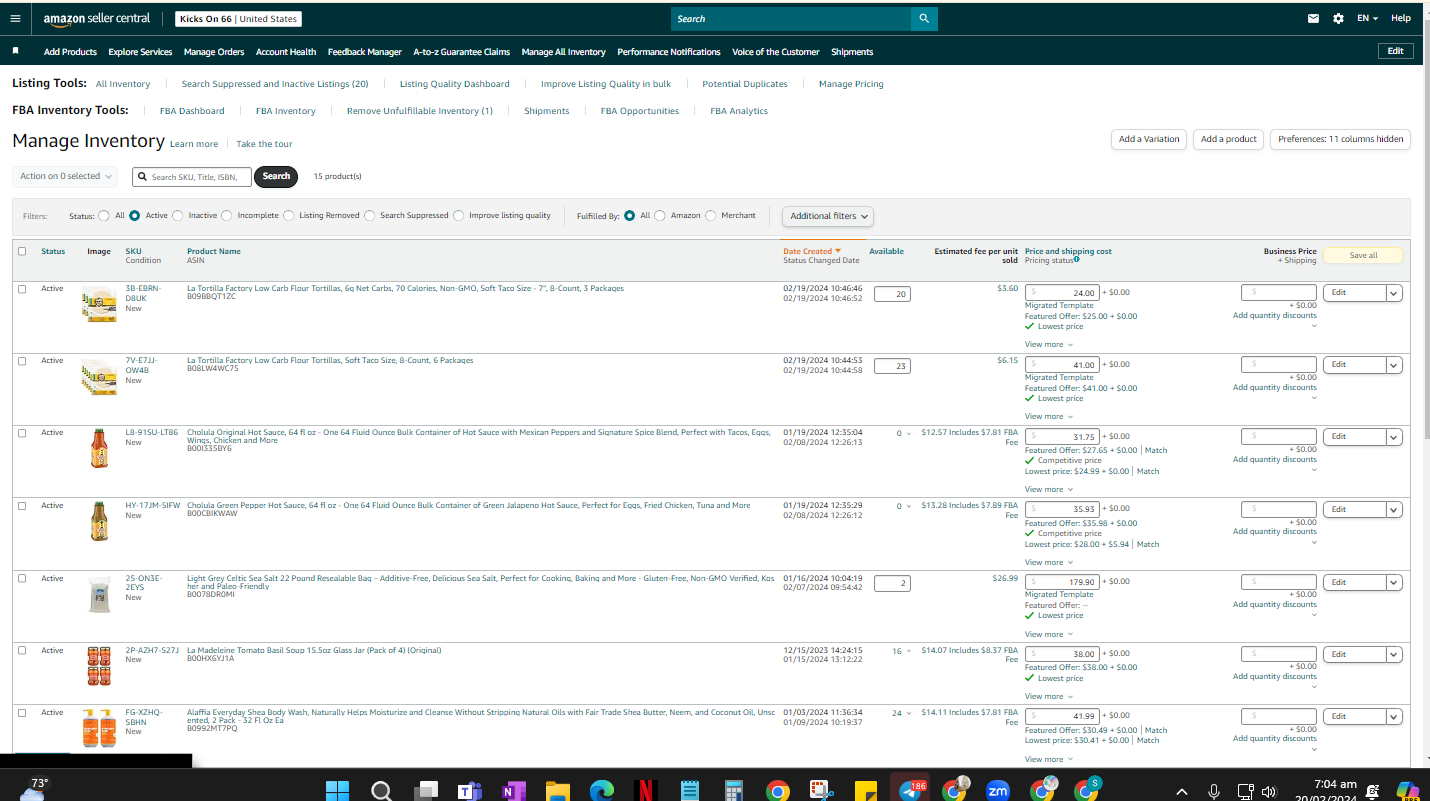Click the Add a product button

click(x=1228, y=139)
